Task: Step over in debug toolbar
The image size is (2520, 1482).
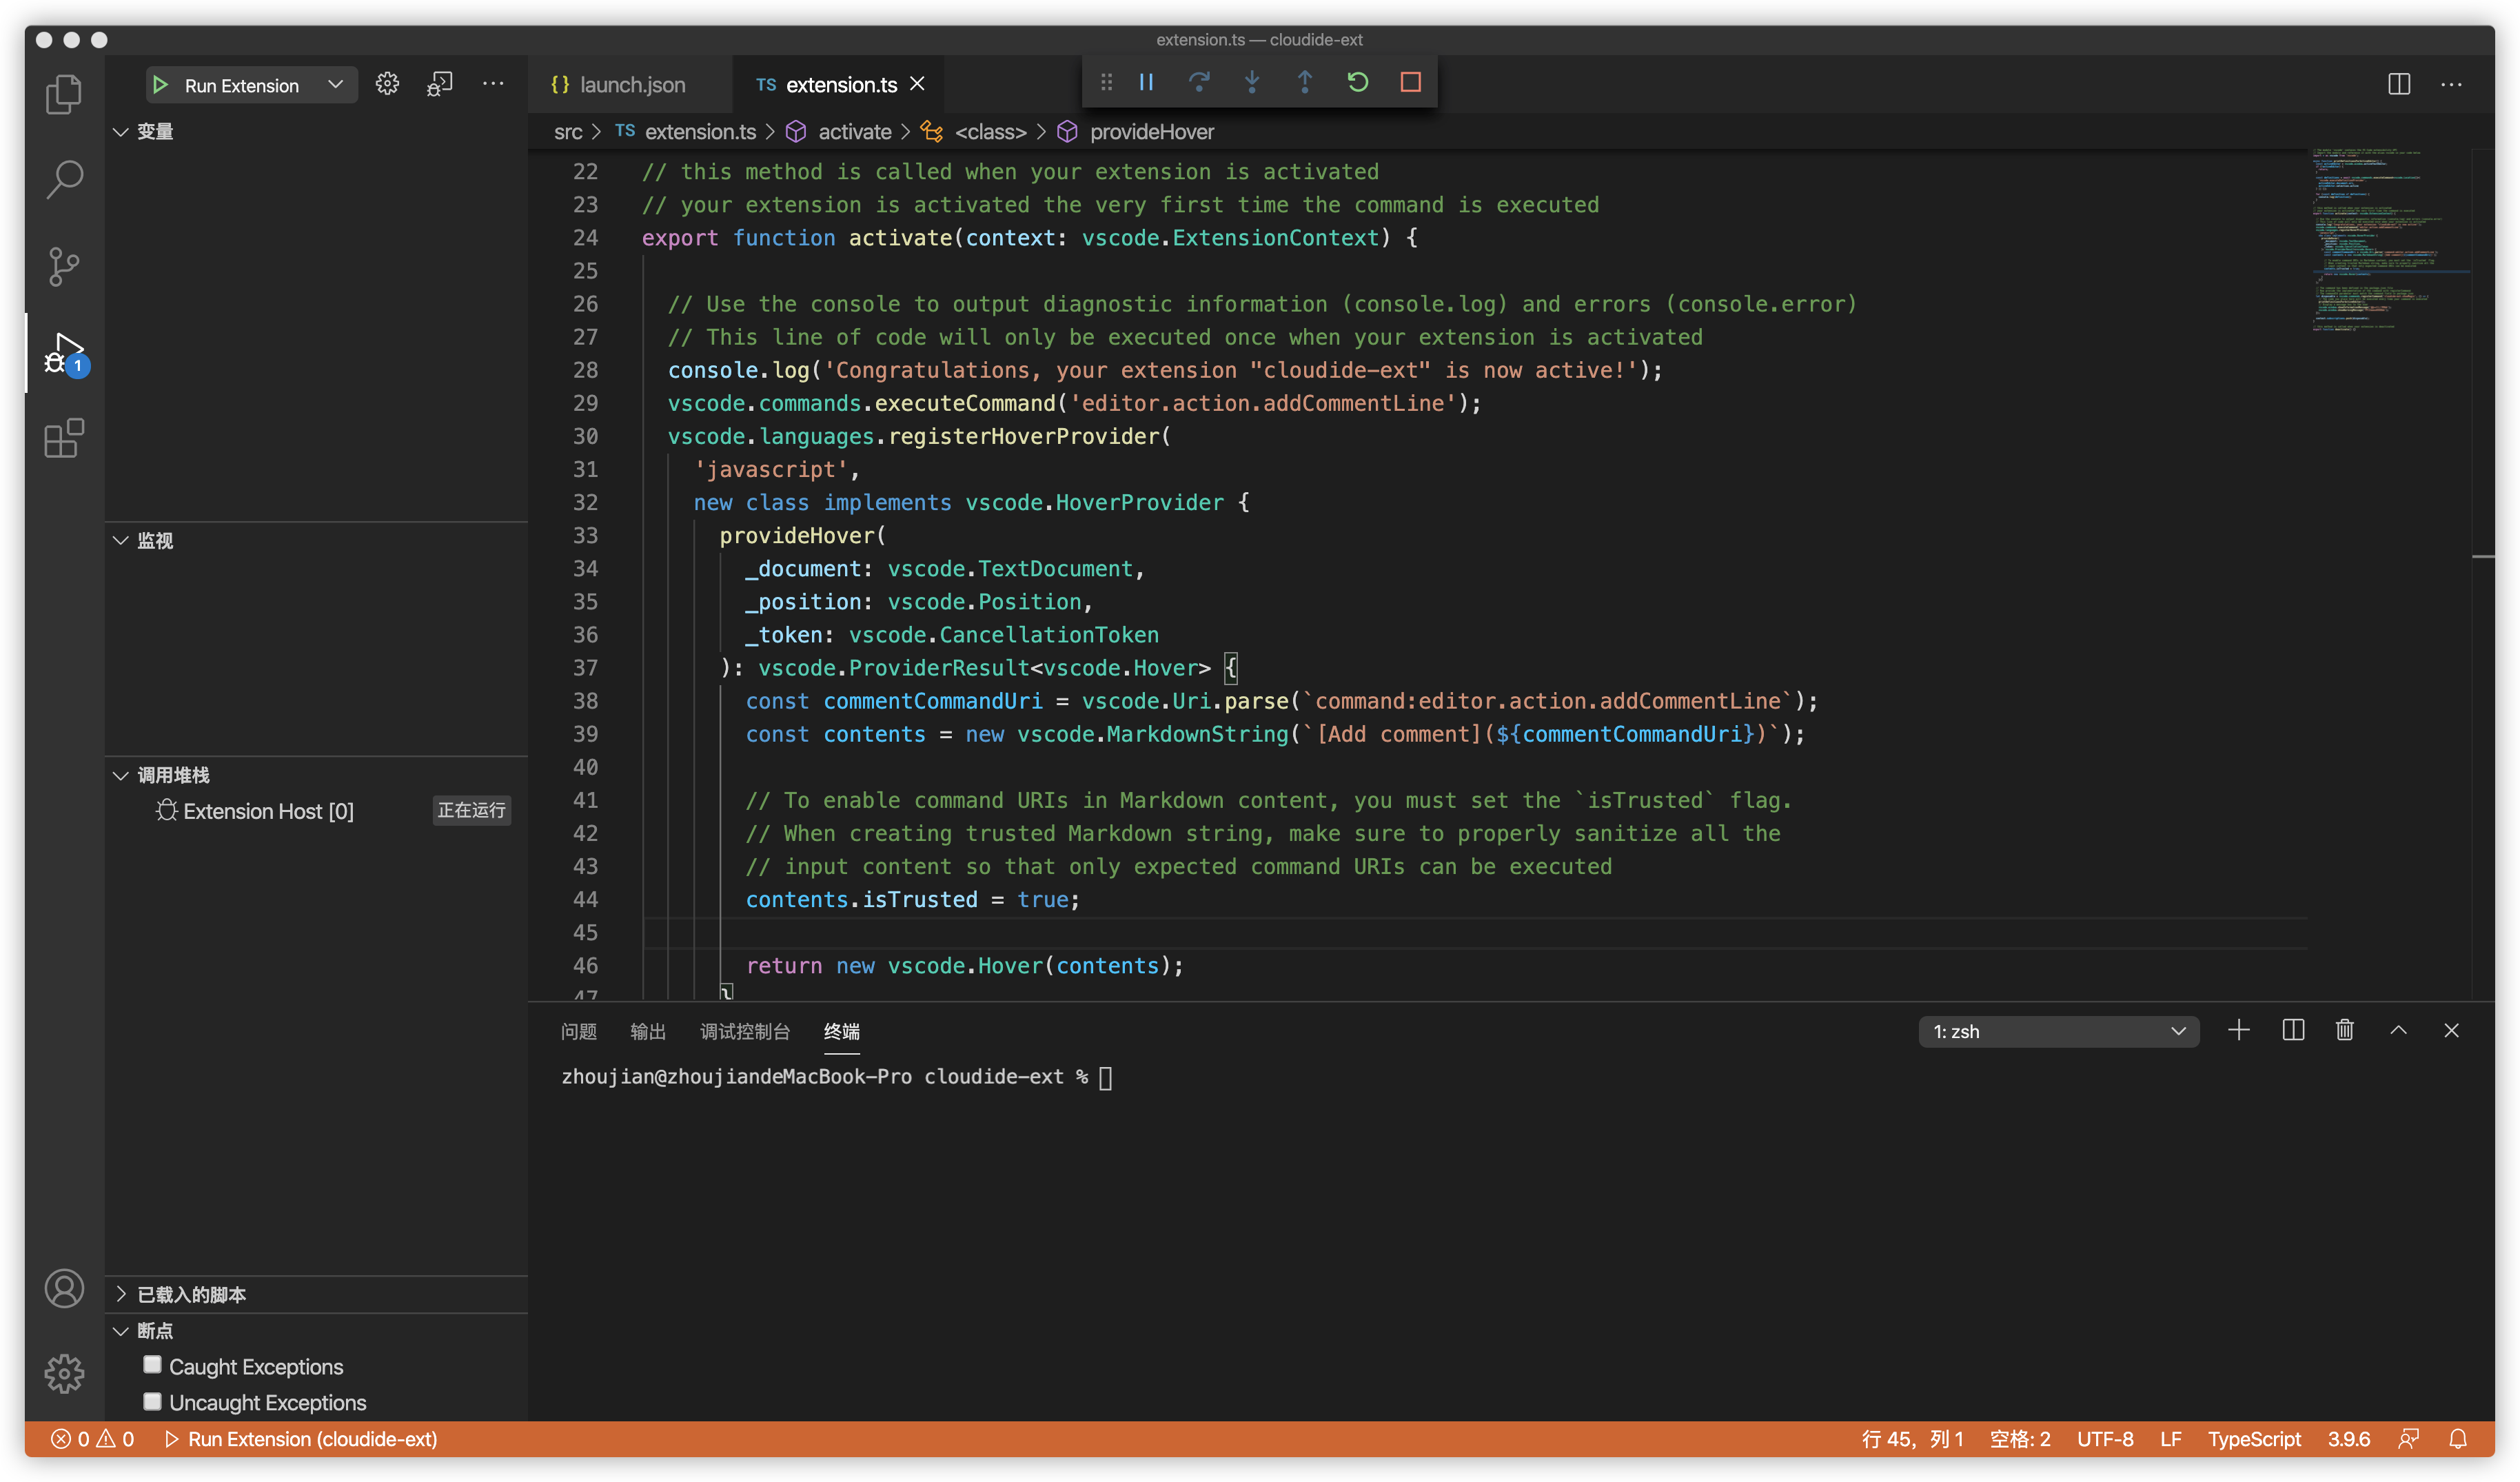Action: (x=1199, y=82)
